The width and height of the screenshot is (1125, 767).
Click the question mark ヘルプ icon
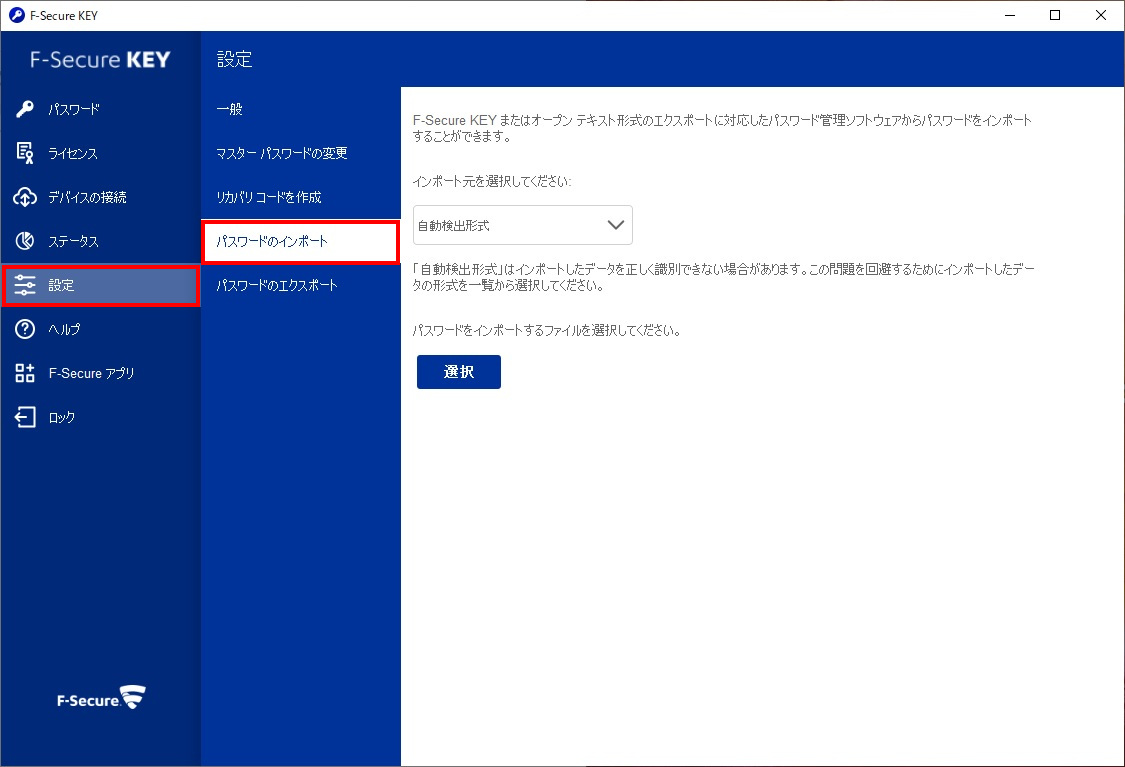click(26, 329)
